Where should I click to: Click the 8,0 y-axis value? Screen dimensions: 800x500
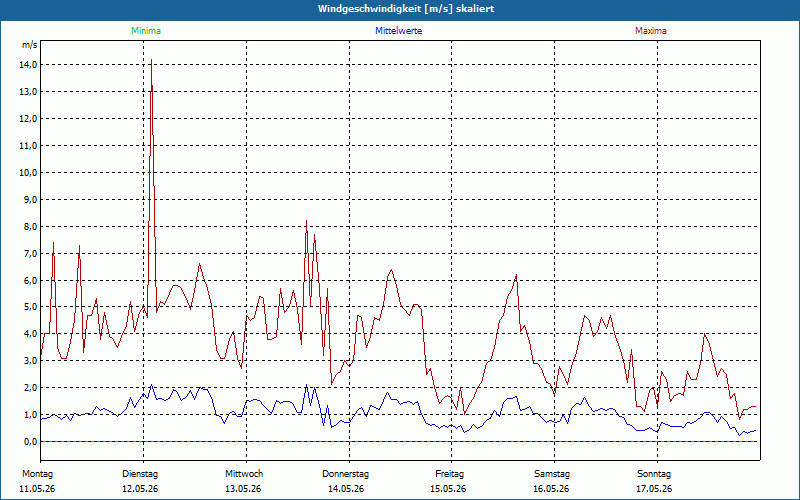(x=30, y=227)
